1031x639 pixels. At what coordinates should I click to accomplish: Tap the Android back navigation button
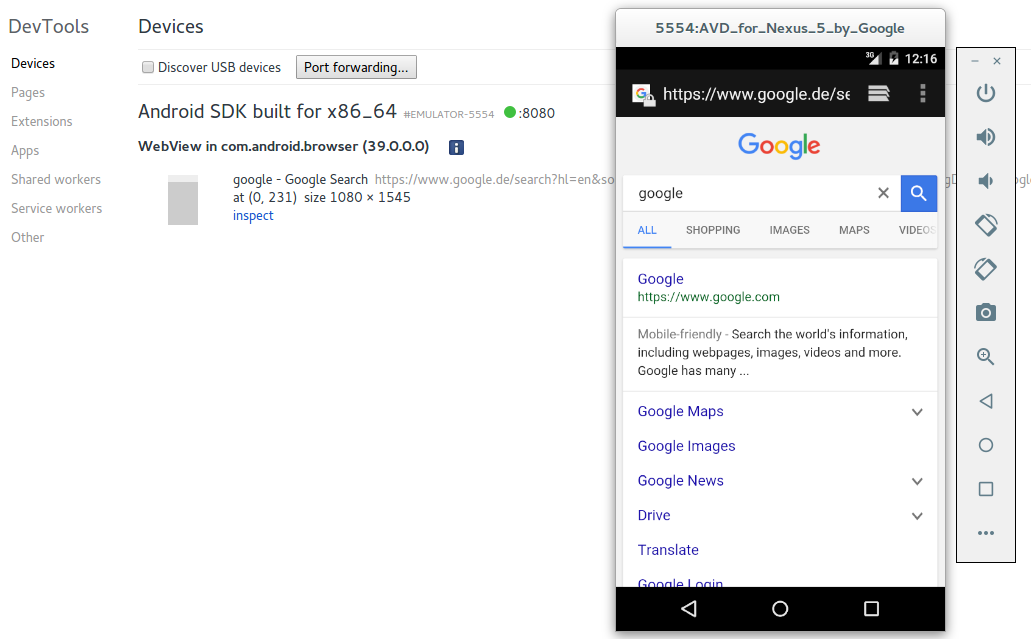pos(689,609)
